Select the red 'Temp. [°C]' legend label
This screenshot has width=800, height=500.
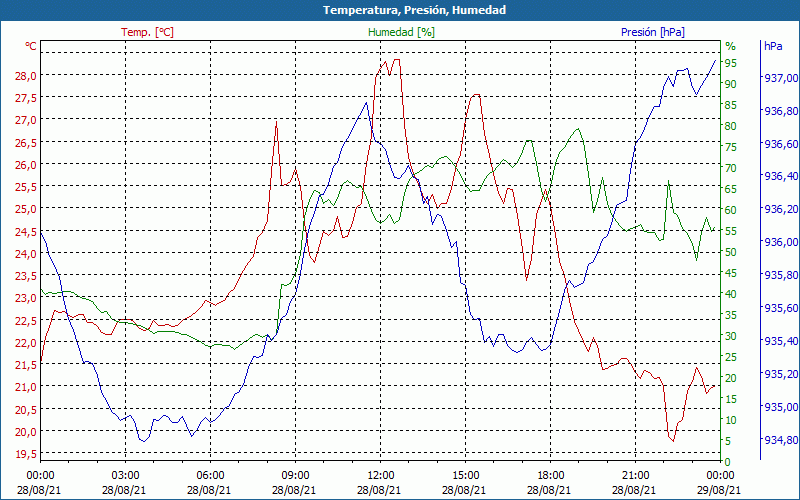click(x=147, y=32)
